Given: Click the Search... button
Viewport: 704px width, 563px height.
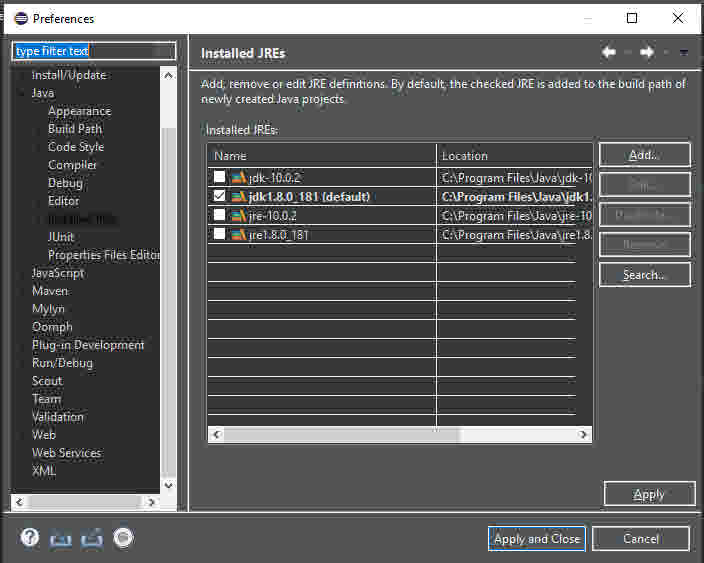Looking at the screenshot, I should (644, 274).
